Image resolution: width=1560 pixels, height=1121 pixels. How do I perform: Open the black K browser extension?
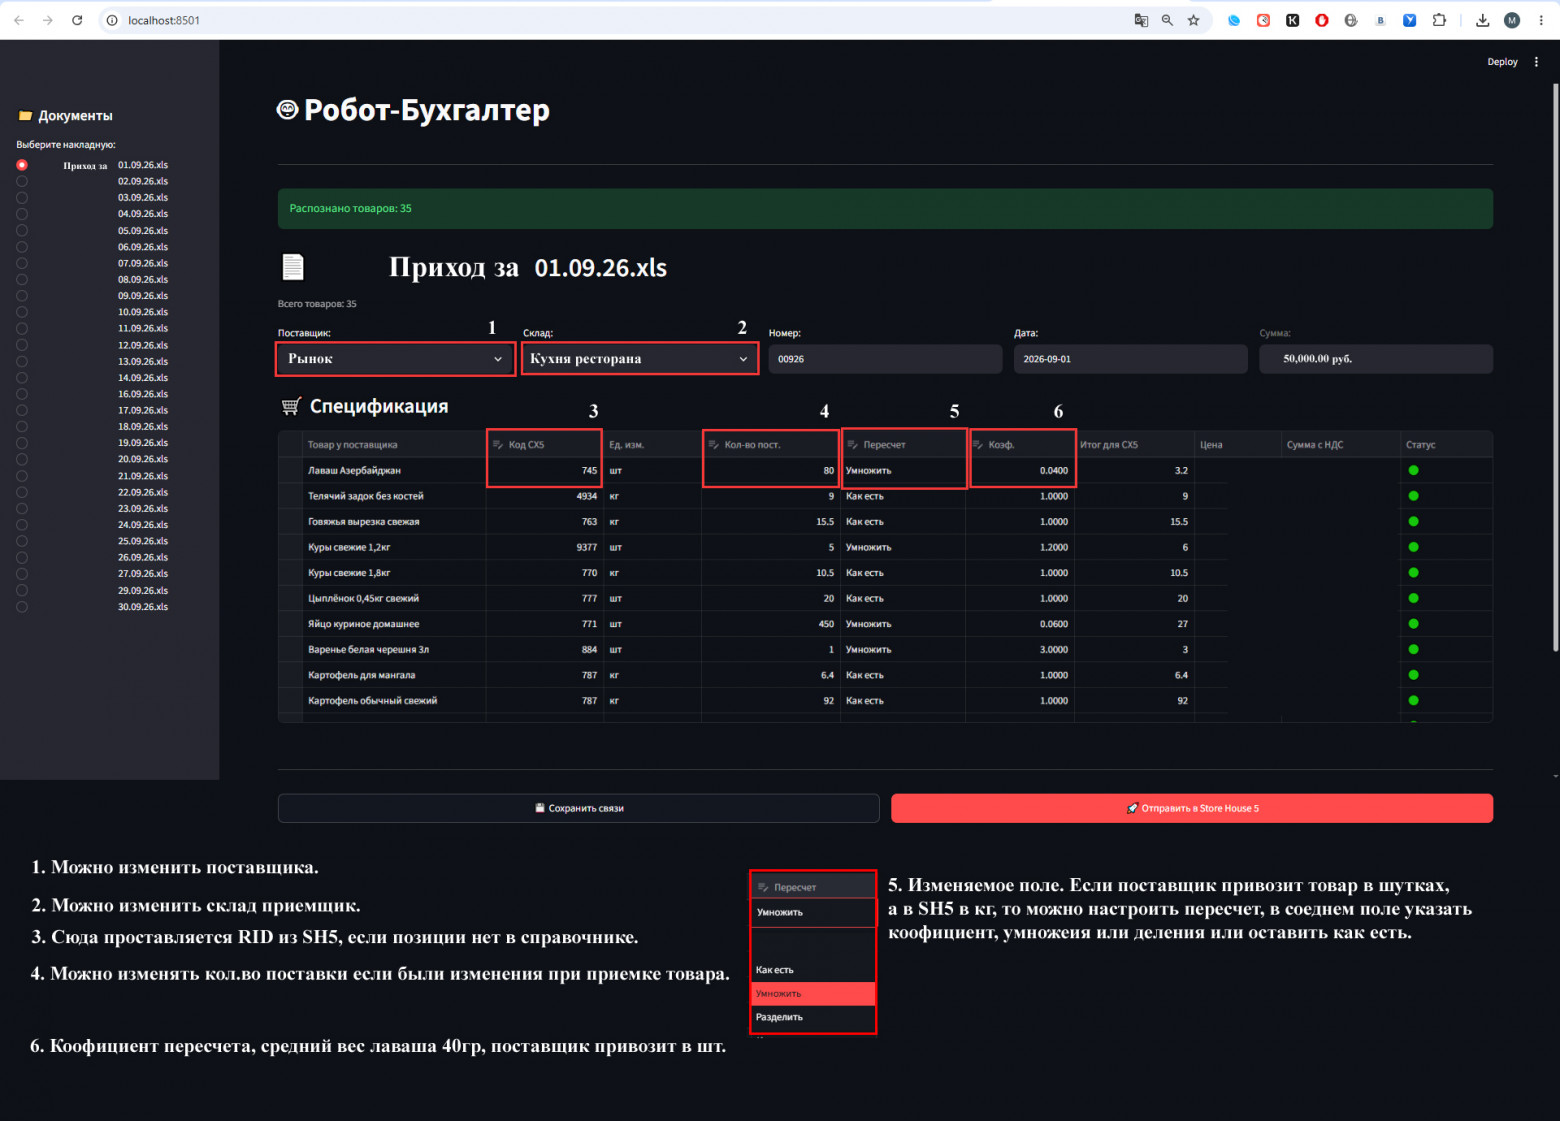coord(1293,20)
